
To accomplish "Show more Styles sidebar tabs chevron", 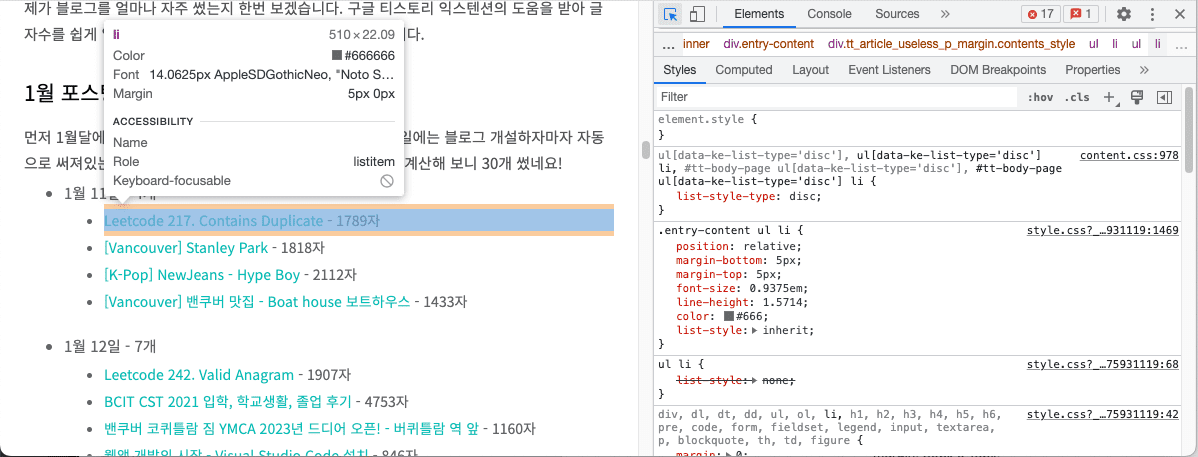I will [x=1144, y=70].
